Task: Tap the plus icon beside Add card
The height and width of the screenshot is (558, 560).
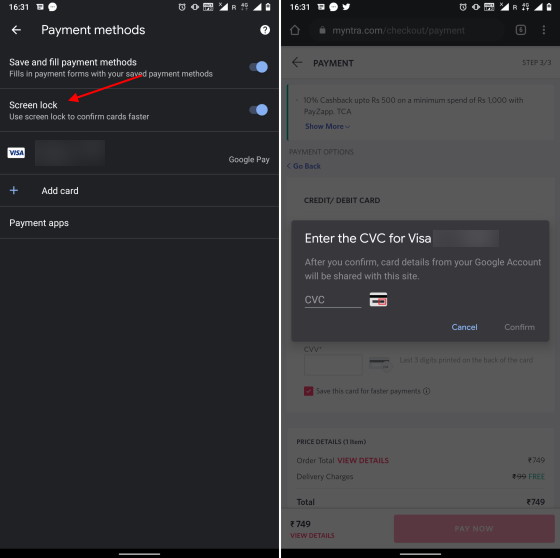Action: [14, 190]
